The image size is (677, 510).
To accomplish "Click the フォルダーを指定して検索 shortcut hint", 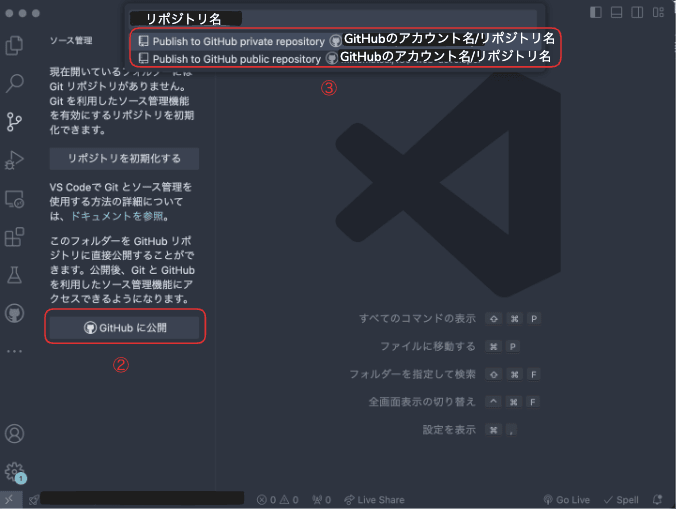I will point(412,374).
